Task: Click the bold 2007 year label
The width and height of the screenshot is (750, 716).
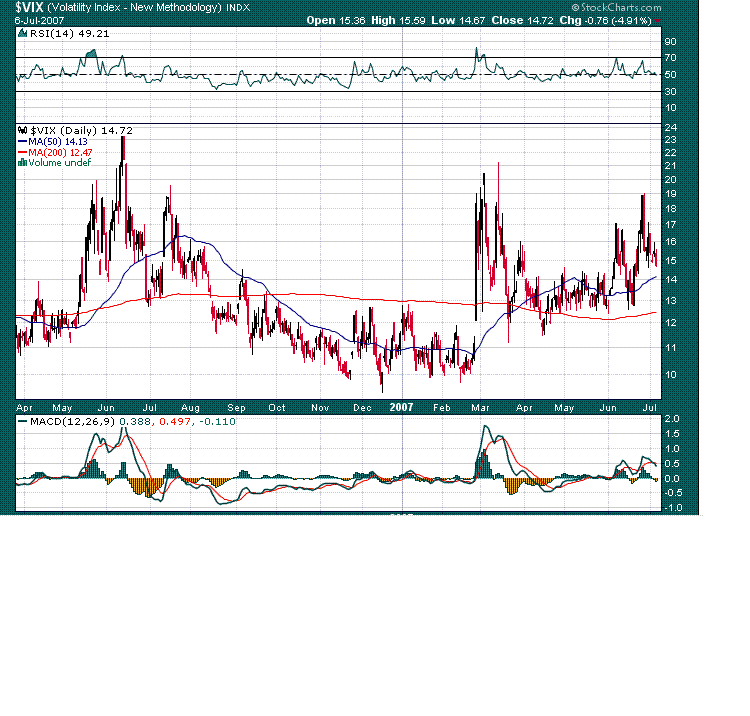Action: click(x=401, y=407)
